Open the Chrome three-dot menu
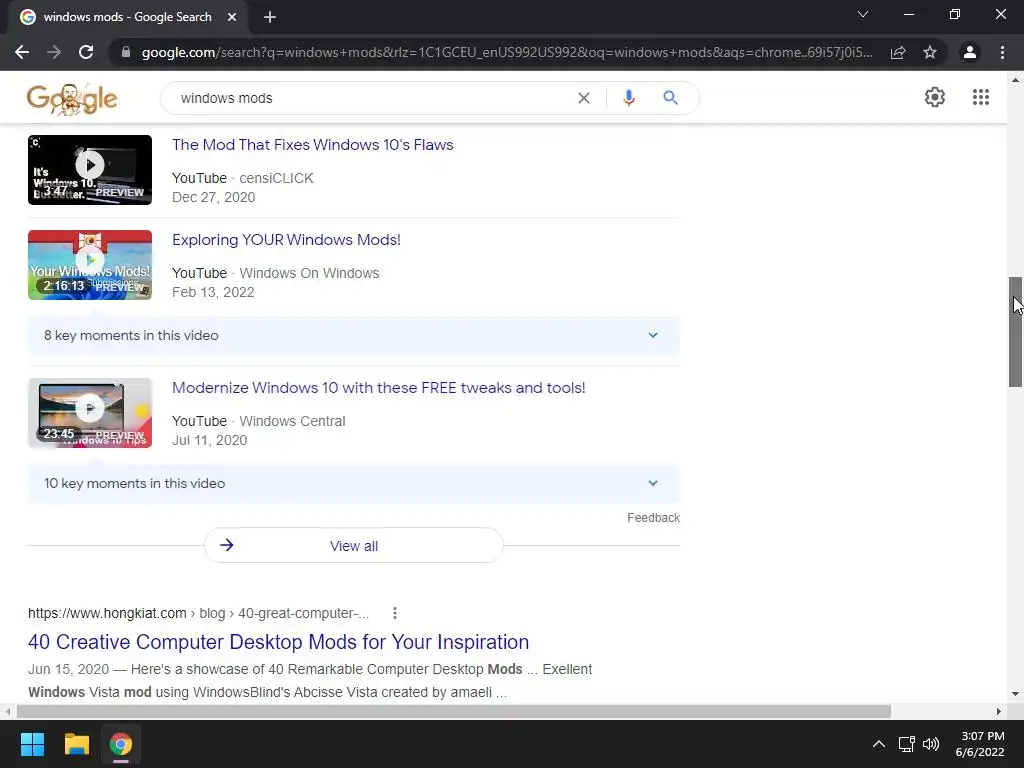The height and width of the screenshot is (768, 1024). [x=1002, y=52]
